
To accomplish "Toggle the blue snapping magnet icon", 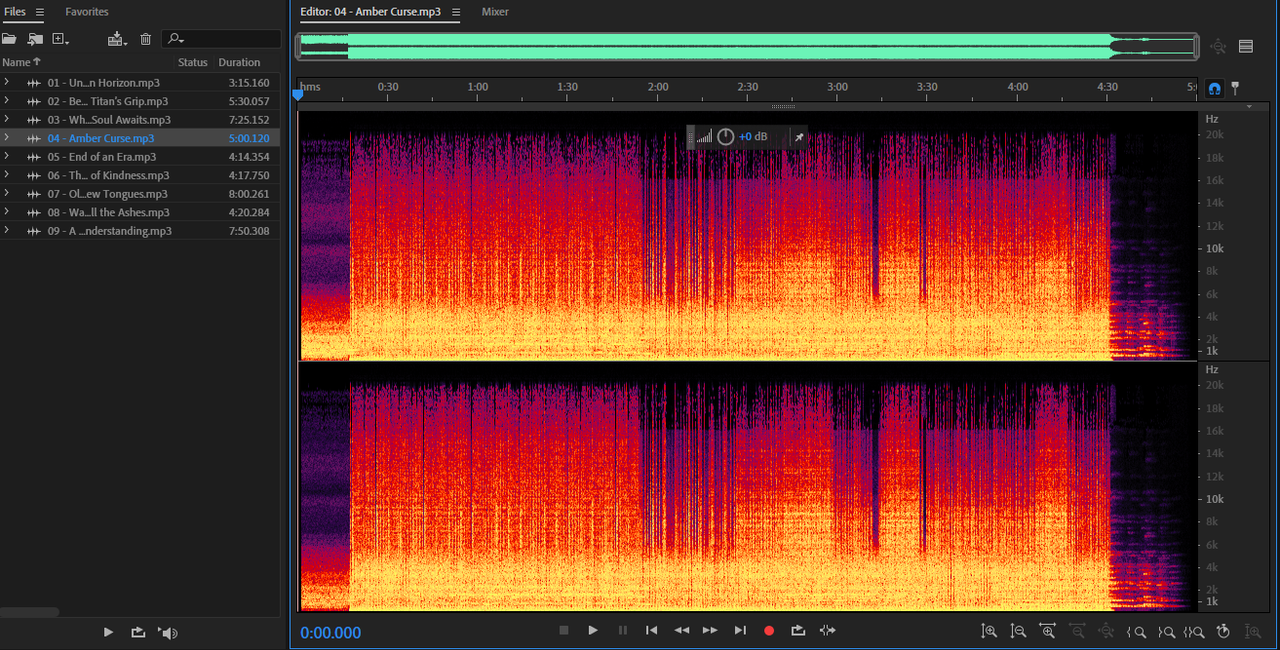I will point(1215,88).
